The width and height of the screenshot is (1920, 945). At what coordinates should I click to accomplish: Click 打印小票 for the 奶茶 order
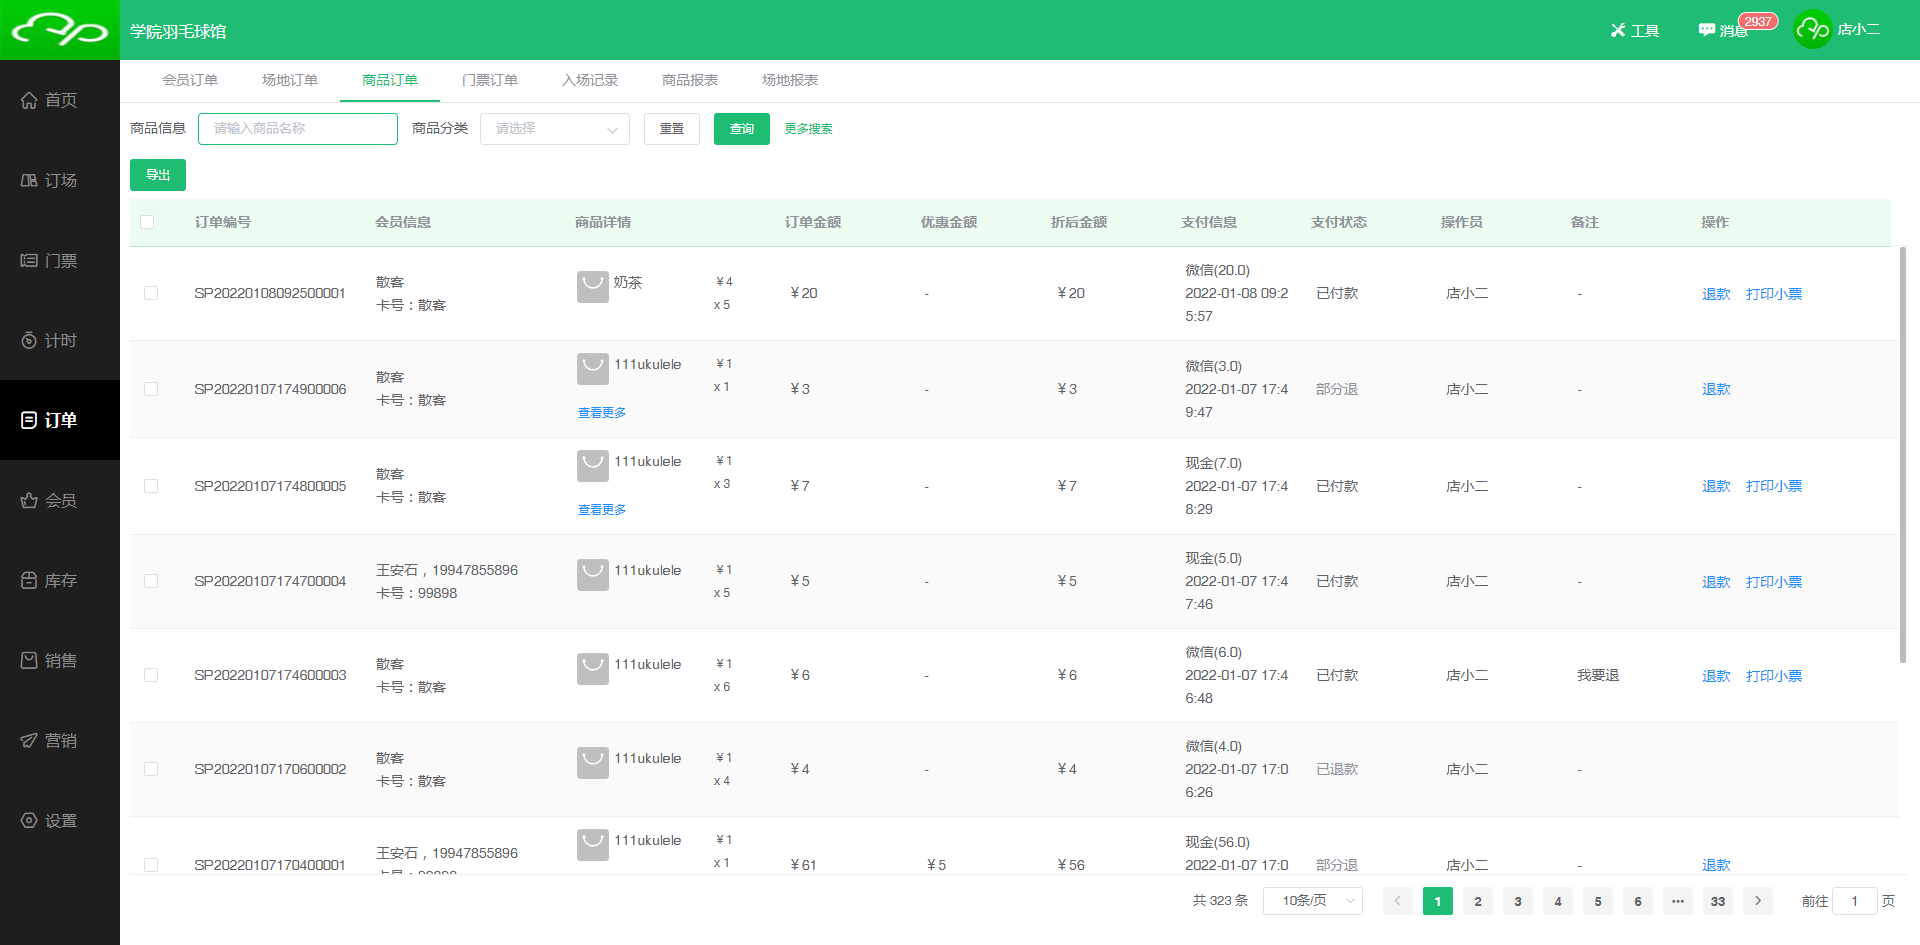(x=1773, y=294)
